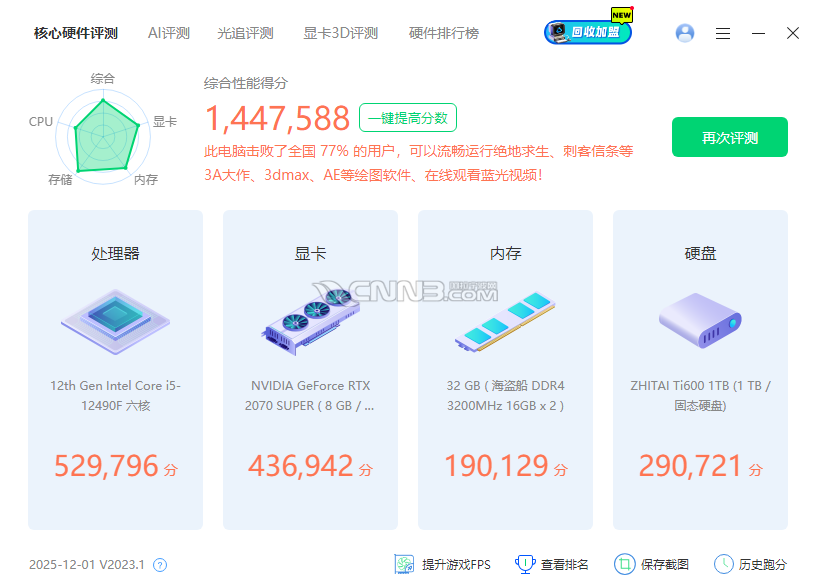Viewport: 814px width, 587px height.
Task: Click the user avatar icon
Action: [x=684, y=33]
